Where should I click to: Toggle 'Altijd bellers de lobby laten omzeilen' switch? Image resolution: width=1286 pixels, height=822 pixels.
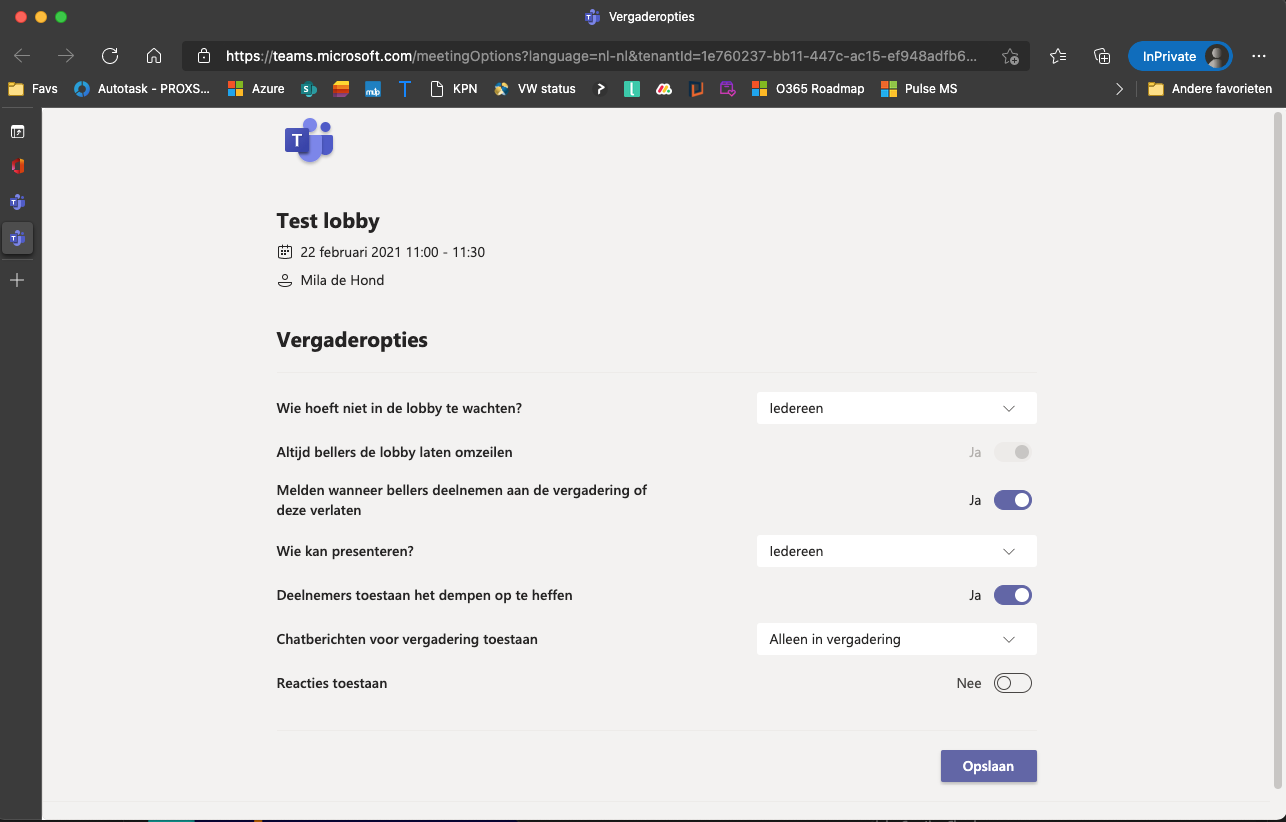pyautogui.click(x=1012, y=452)
